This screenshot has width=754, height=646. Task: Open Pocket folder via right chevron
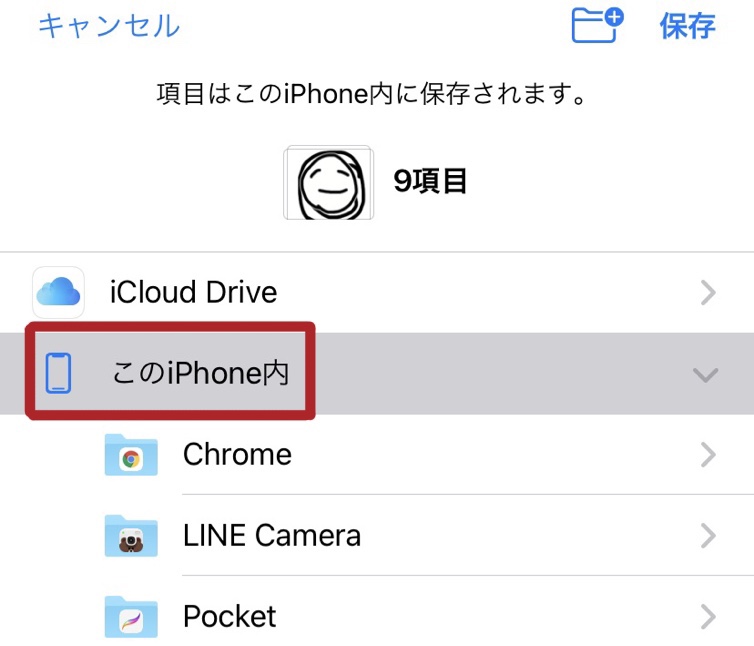tap(708, 617)
